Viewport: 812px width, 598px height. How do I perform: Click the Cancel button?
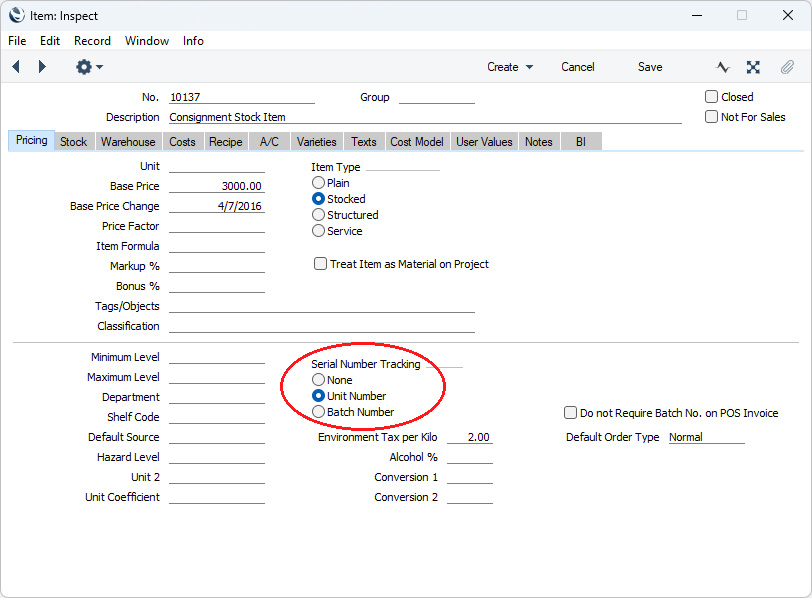tap(577, 67)
